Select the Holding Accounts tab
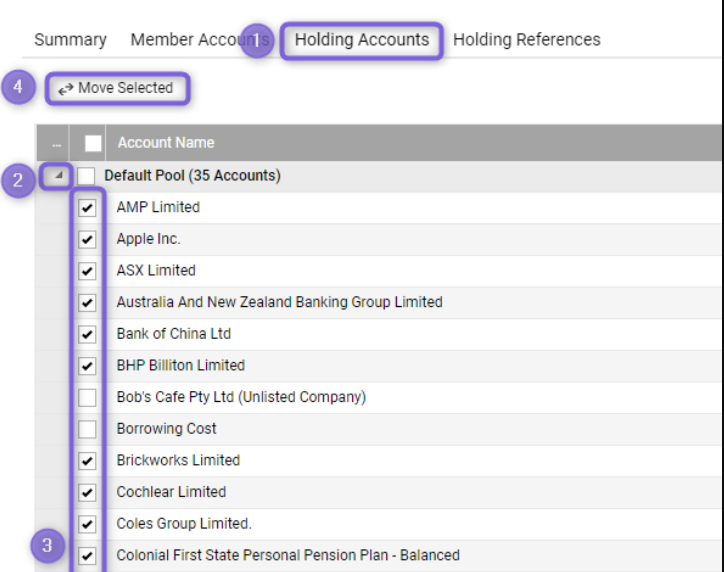This screenshot has height=572, width=724. [362, 40]
